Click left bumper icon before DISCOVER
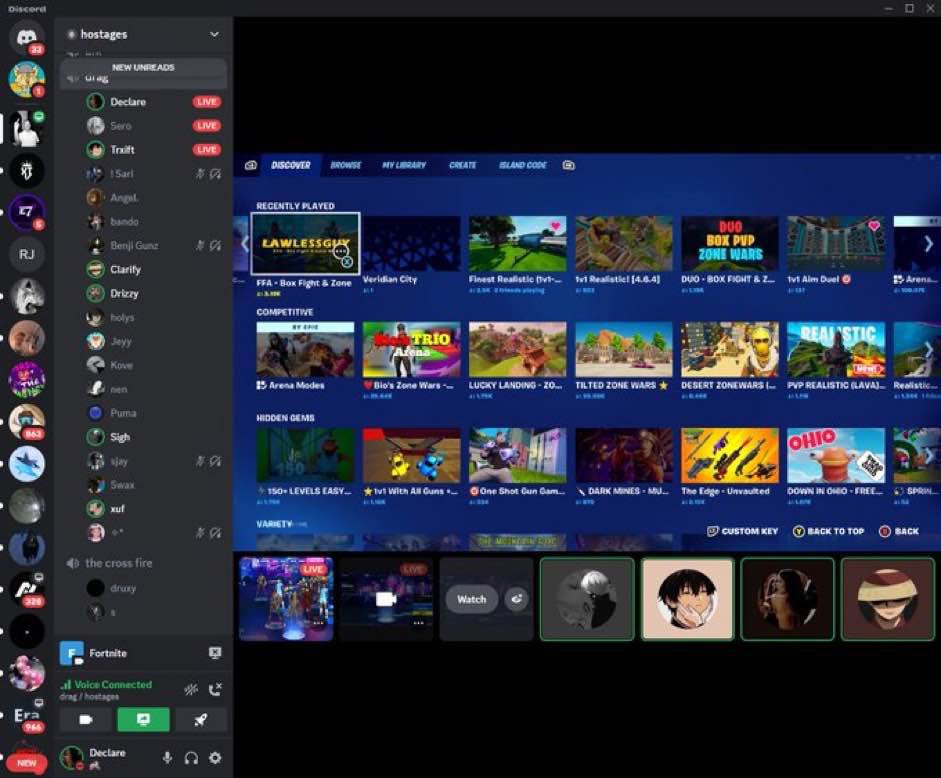Image resolution: width=941 pixels, height=778 pixels. pos(251,165)
